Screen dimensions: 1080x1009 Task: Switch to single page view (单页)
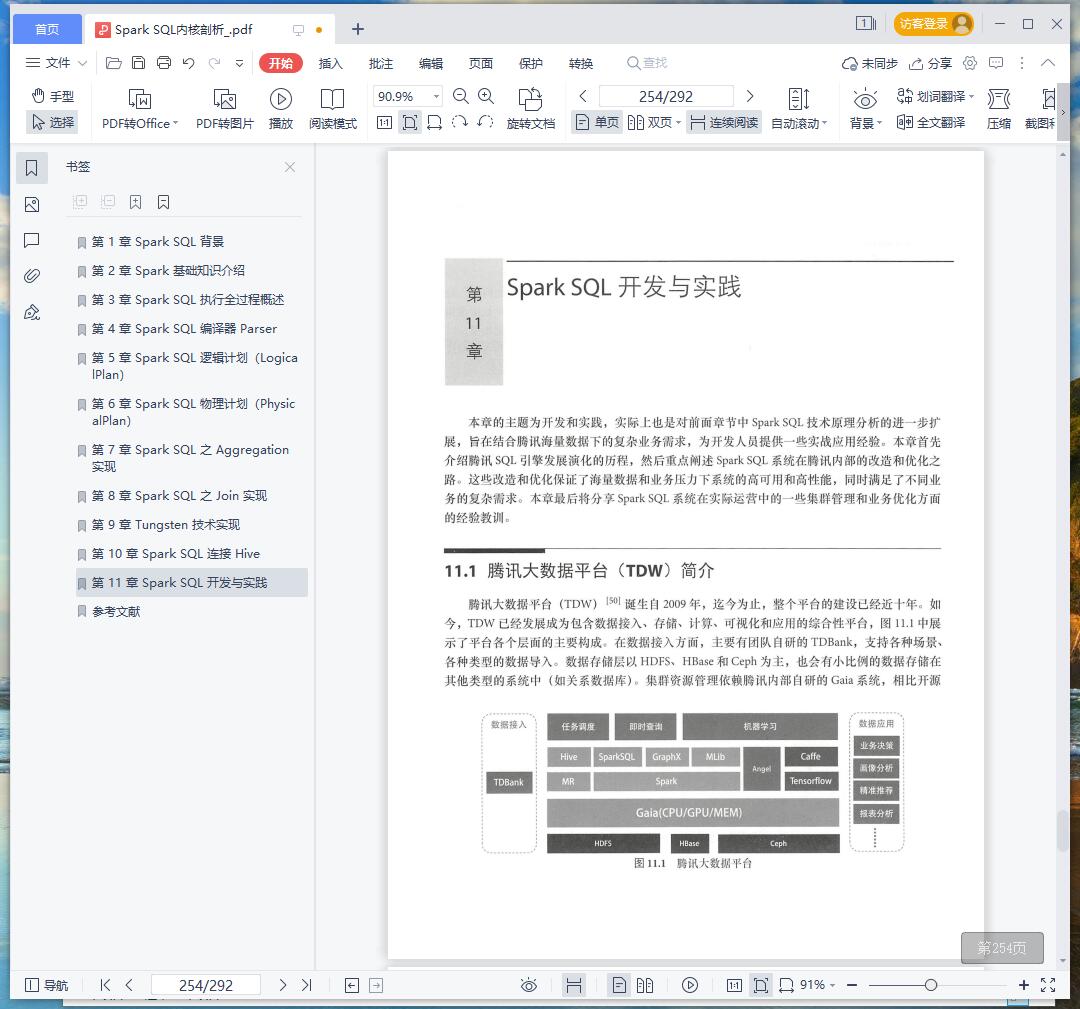(x=597, y=123)
